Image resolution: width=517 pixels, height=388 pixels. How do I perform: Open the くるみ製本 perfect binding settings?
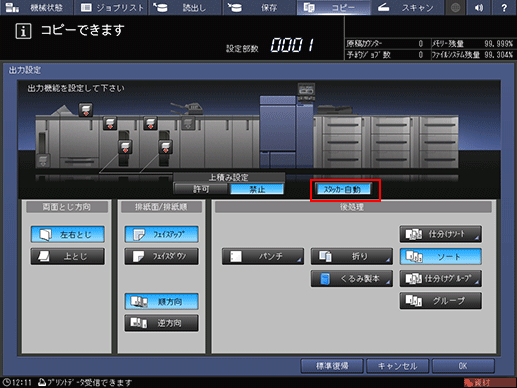(352, 279)
